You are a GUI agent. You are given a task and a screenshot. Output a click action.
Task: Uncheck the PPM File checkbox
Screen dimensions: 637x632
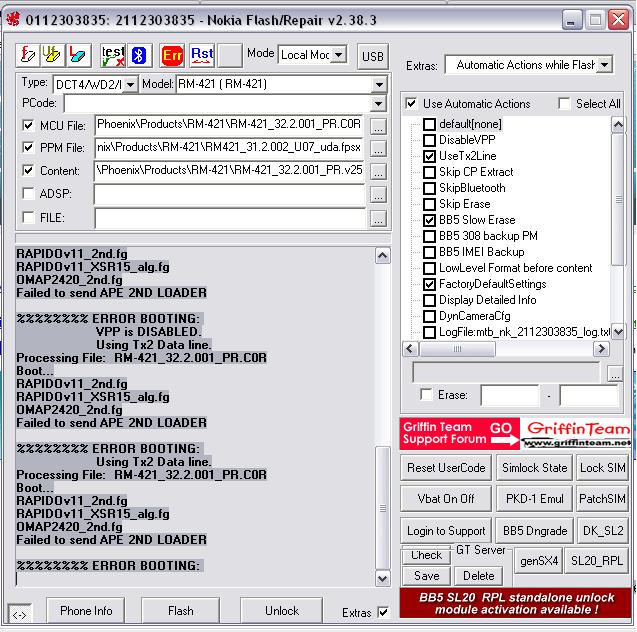(x=28, y=147)
